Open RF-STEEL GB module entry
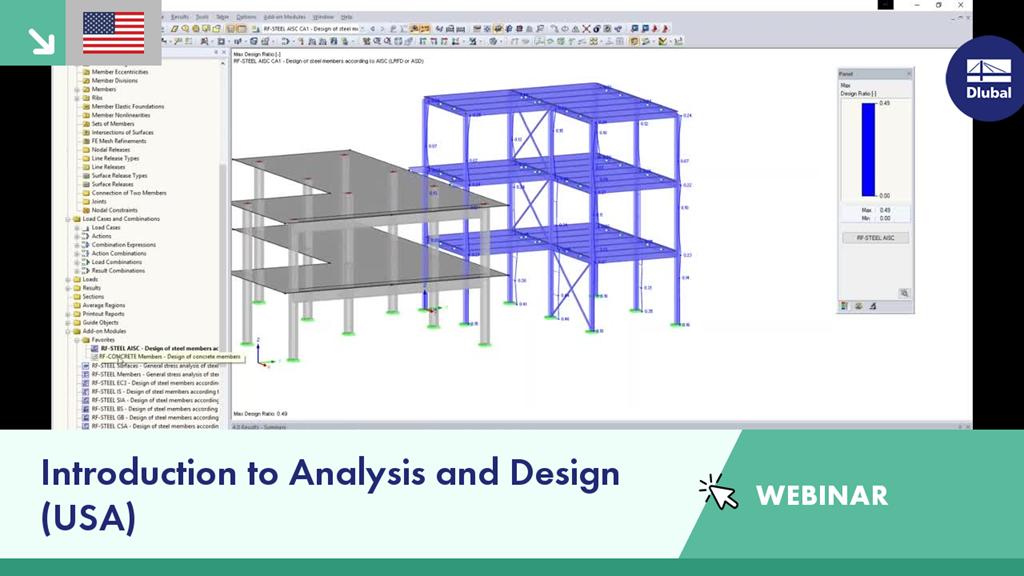 155,418
